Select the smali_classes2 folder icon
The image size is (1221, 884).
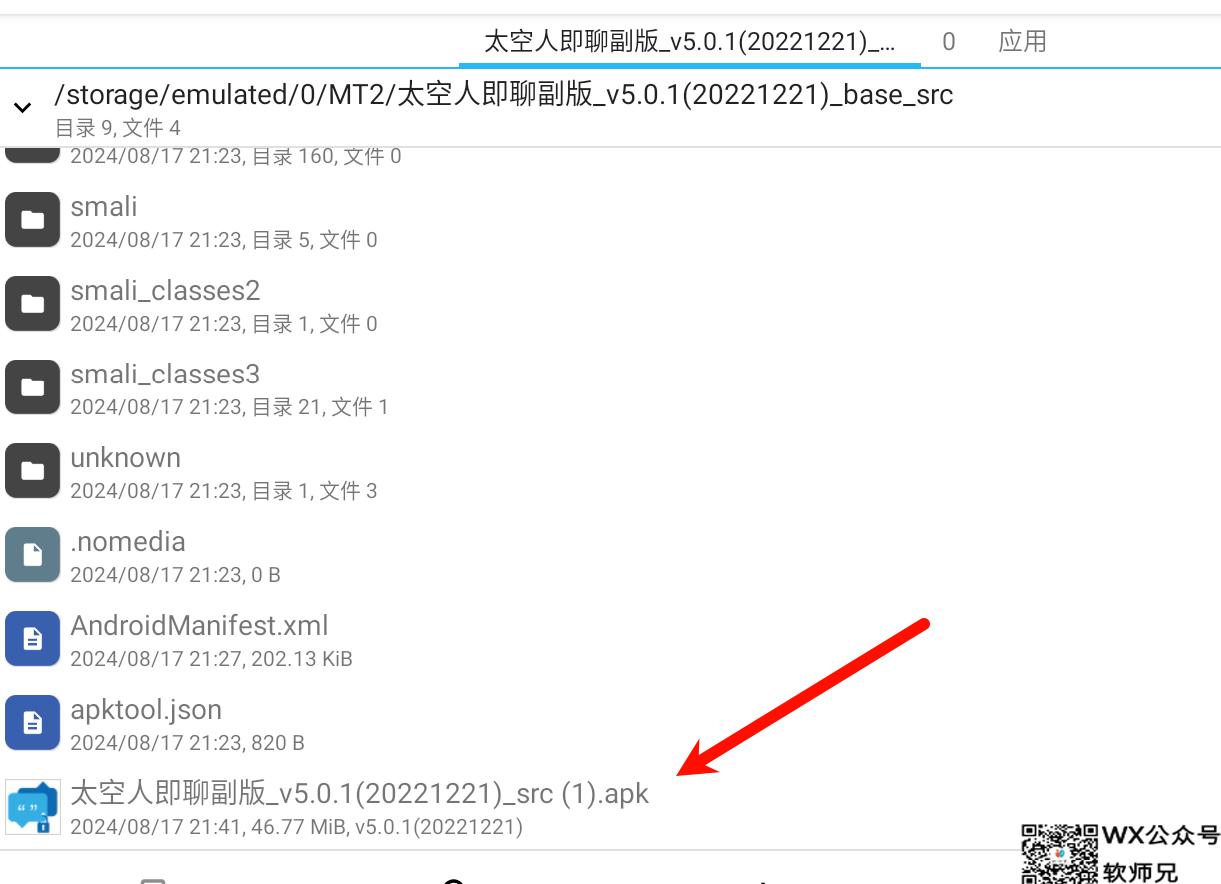[x=32, y=304]
